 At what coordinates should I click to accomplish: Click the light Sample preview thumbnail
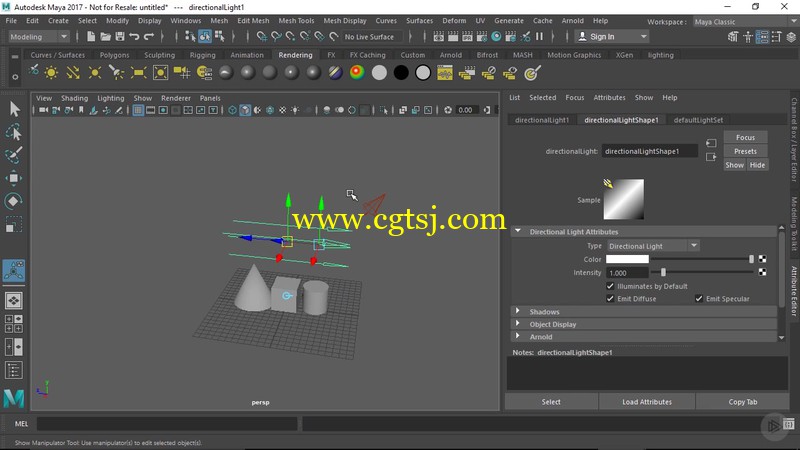pos(623,199)
